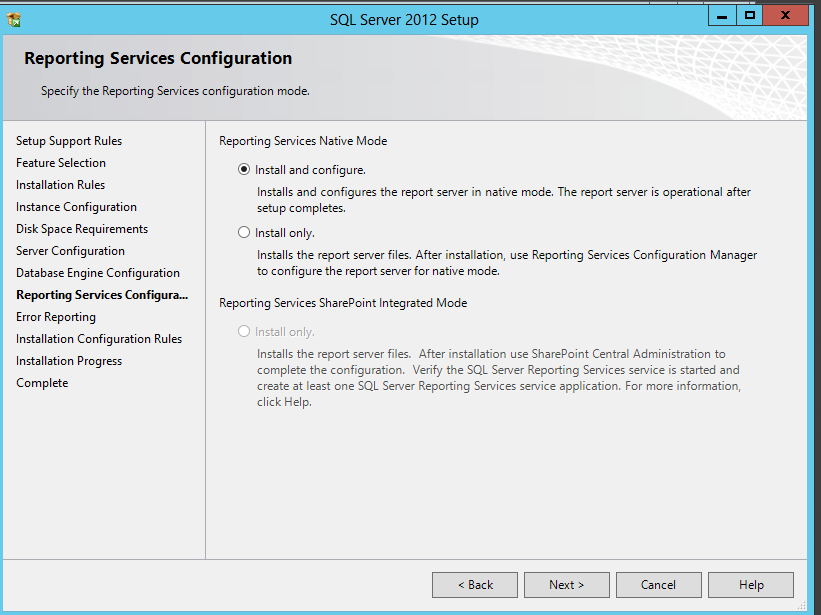Click the "Reporting Services SharePoint Integrated Mode" heading
The width and height of the screenshot is (821, 615).
(x=343, y=303)
